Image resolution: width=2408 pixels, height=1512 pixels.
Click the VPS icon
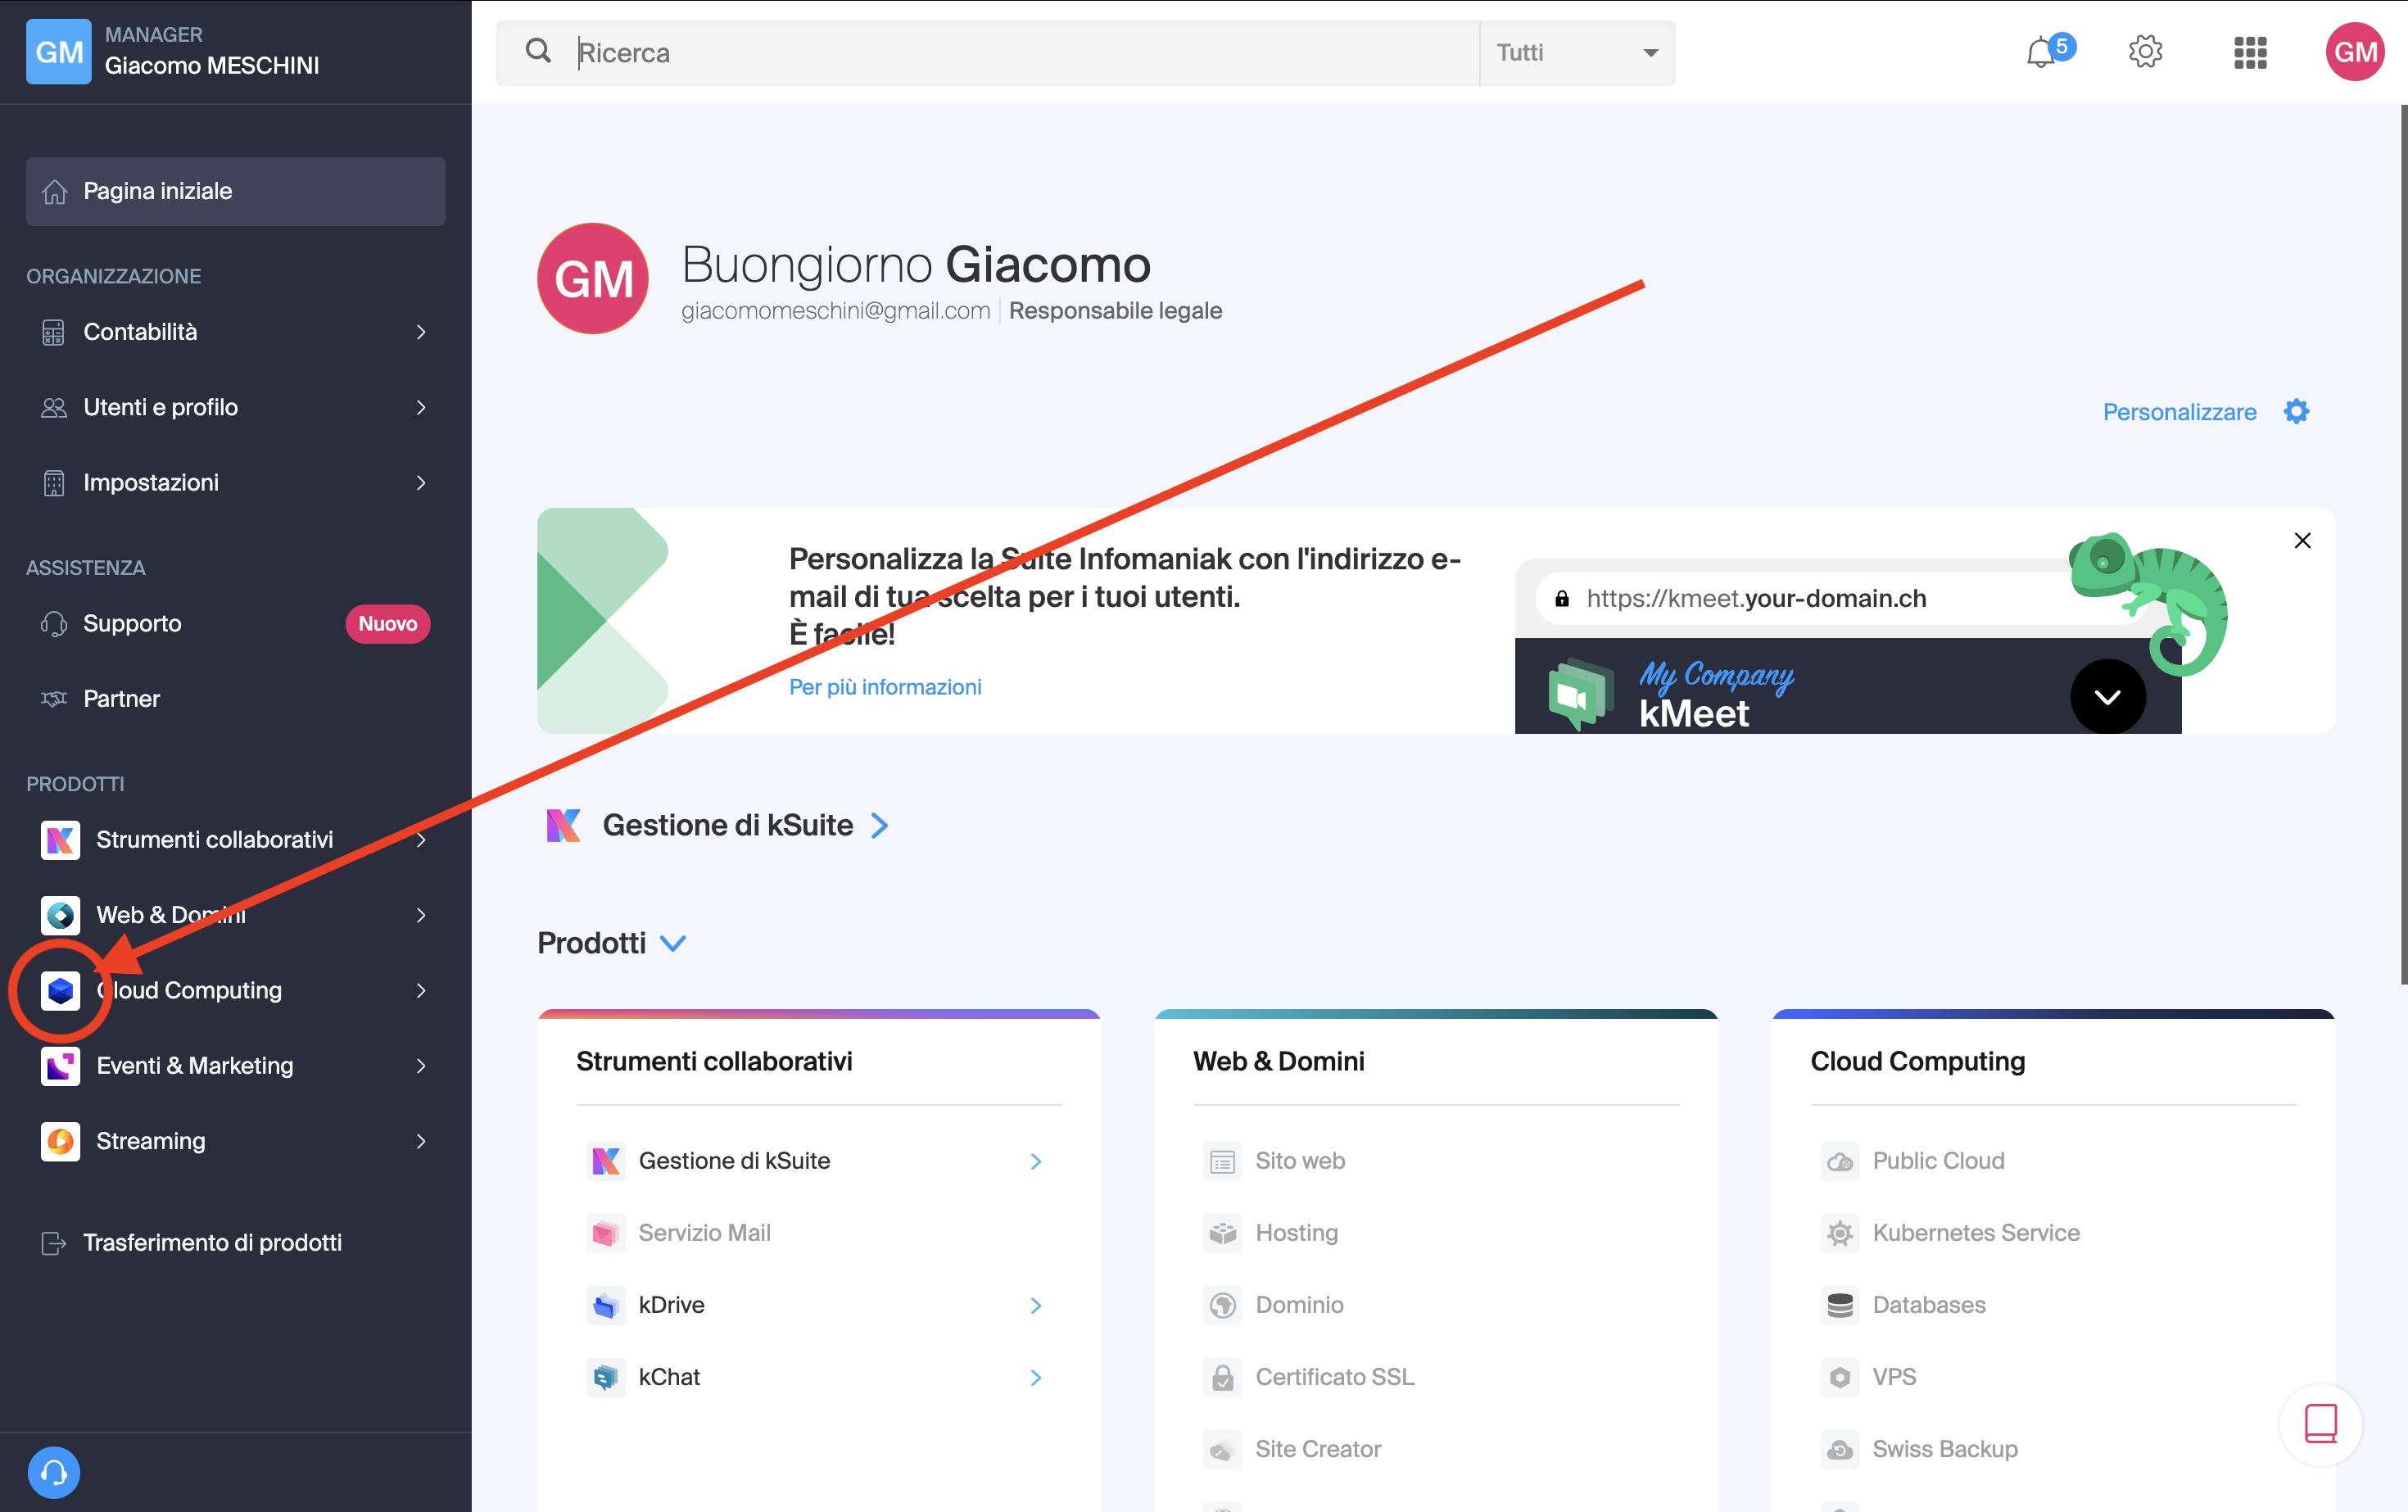pos(1840,1377)
